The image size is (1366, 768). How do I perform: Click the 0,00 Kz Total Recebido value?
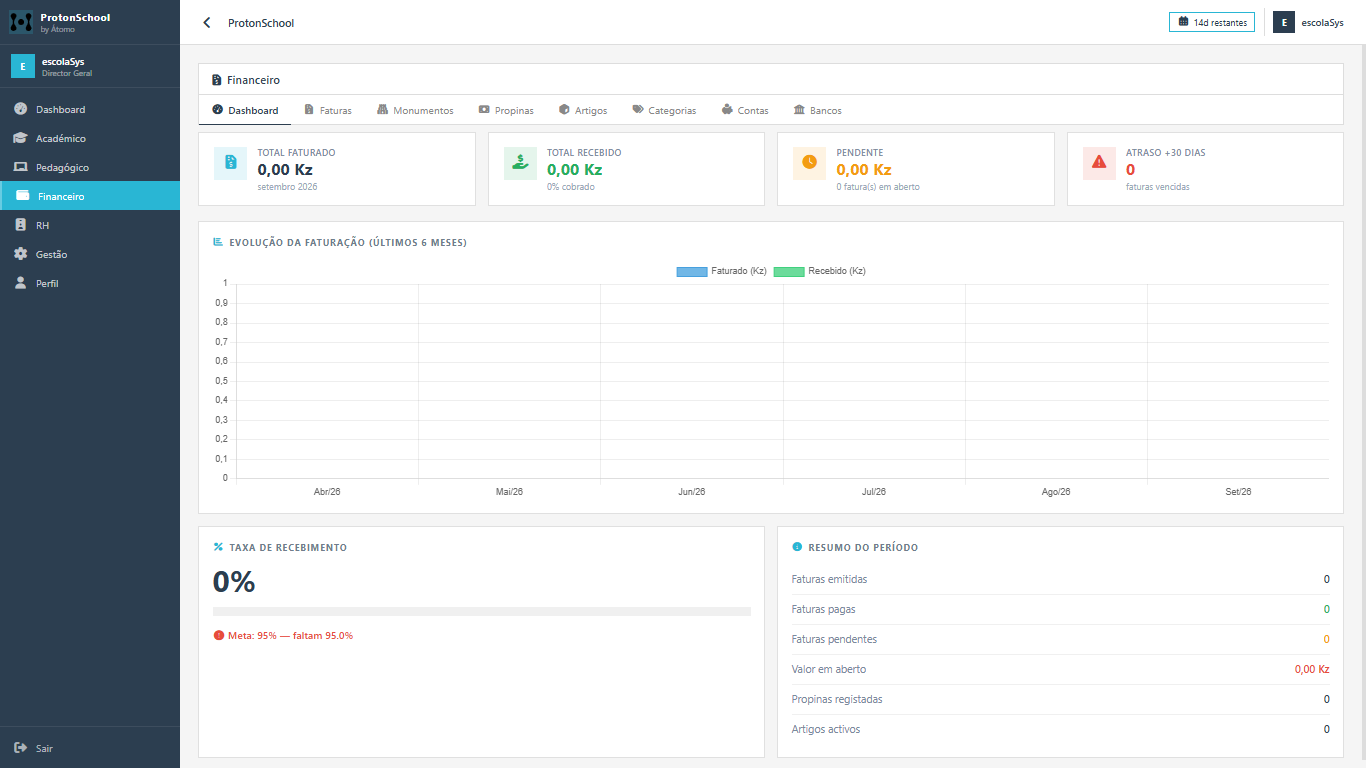click(x=574, y=170)
